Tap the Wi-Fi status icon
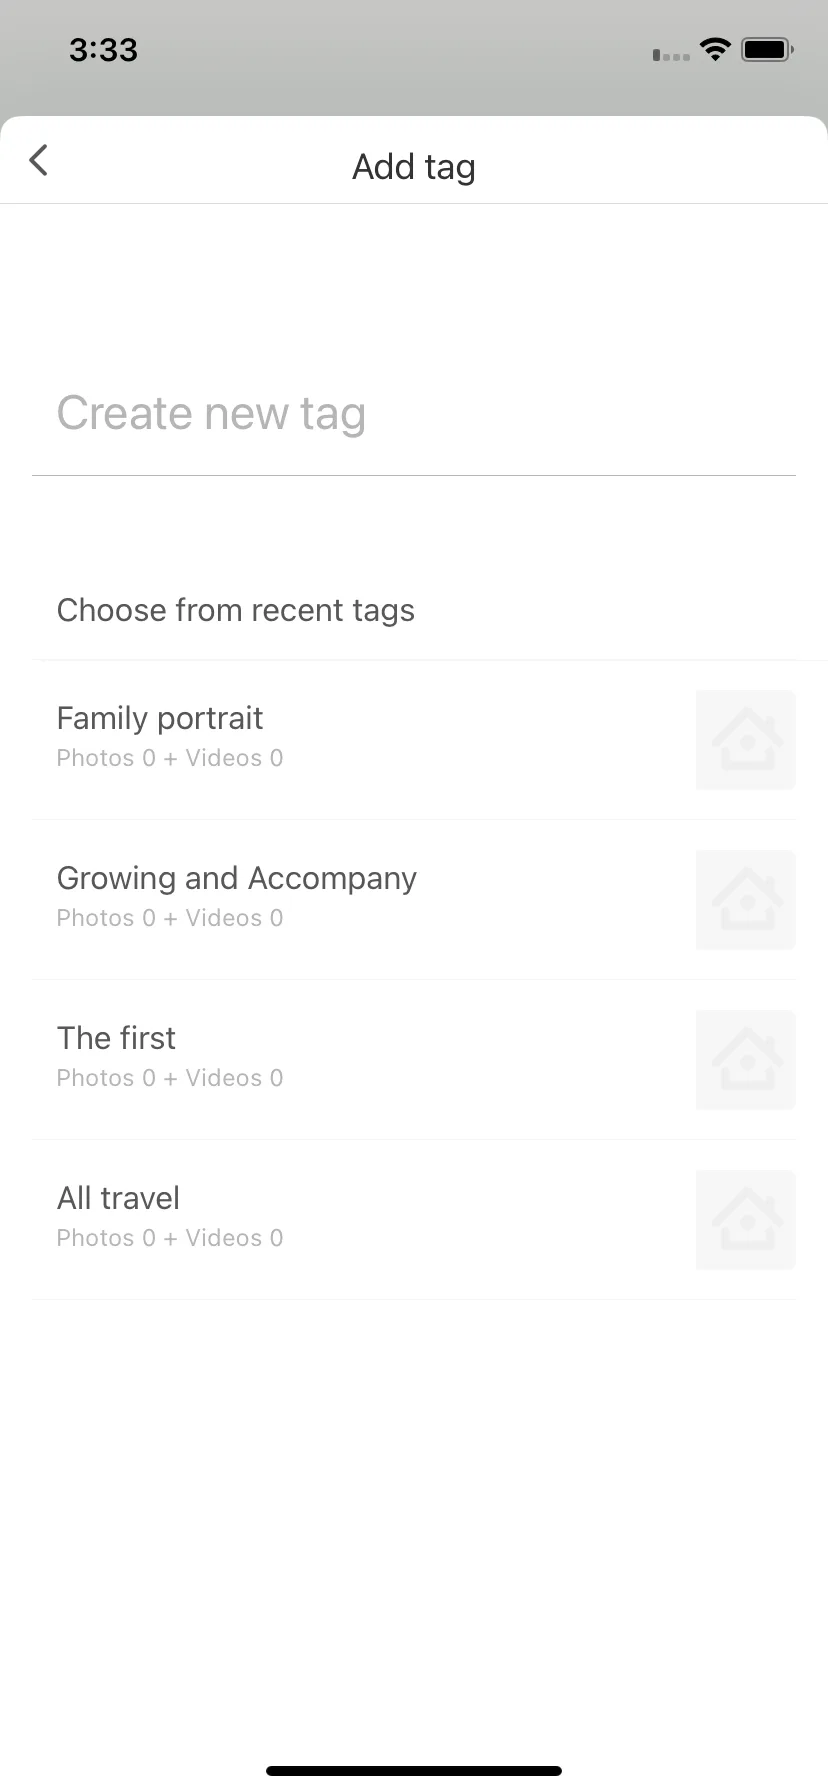 (x=715, y=49)
